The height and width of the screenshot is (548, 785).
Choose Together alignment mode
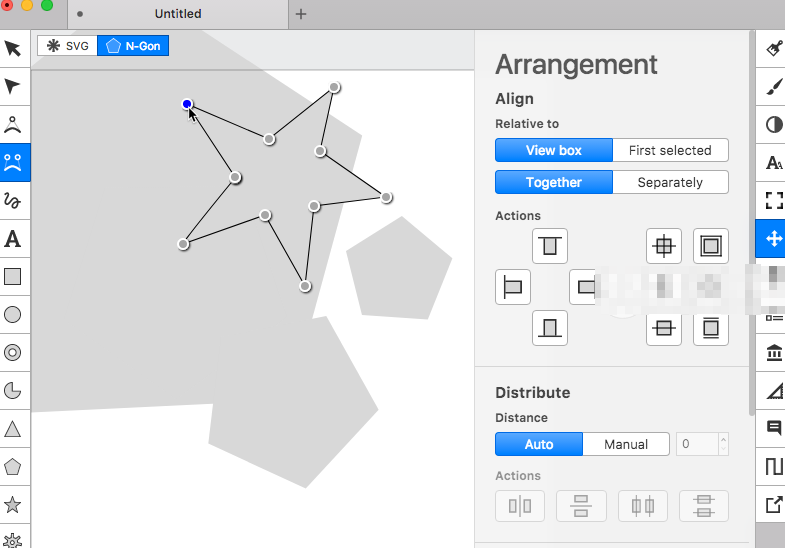click(x=554, y=182)
